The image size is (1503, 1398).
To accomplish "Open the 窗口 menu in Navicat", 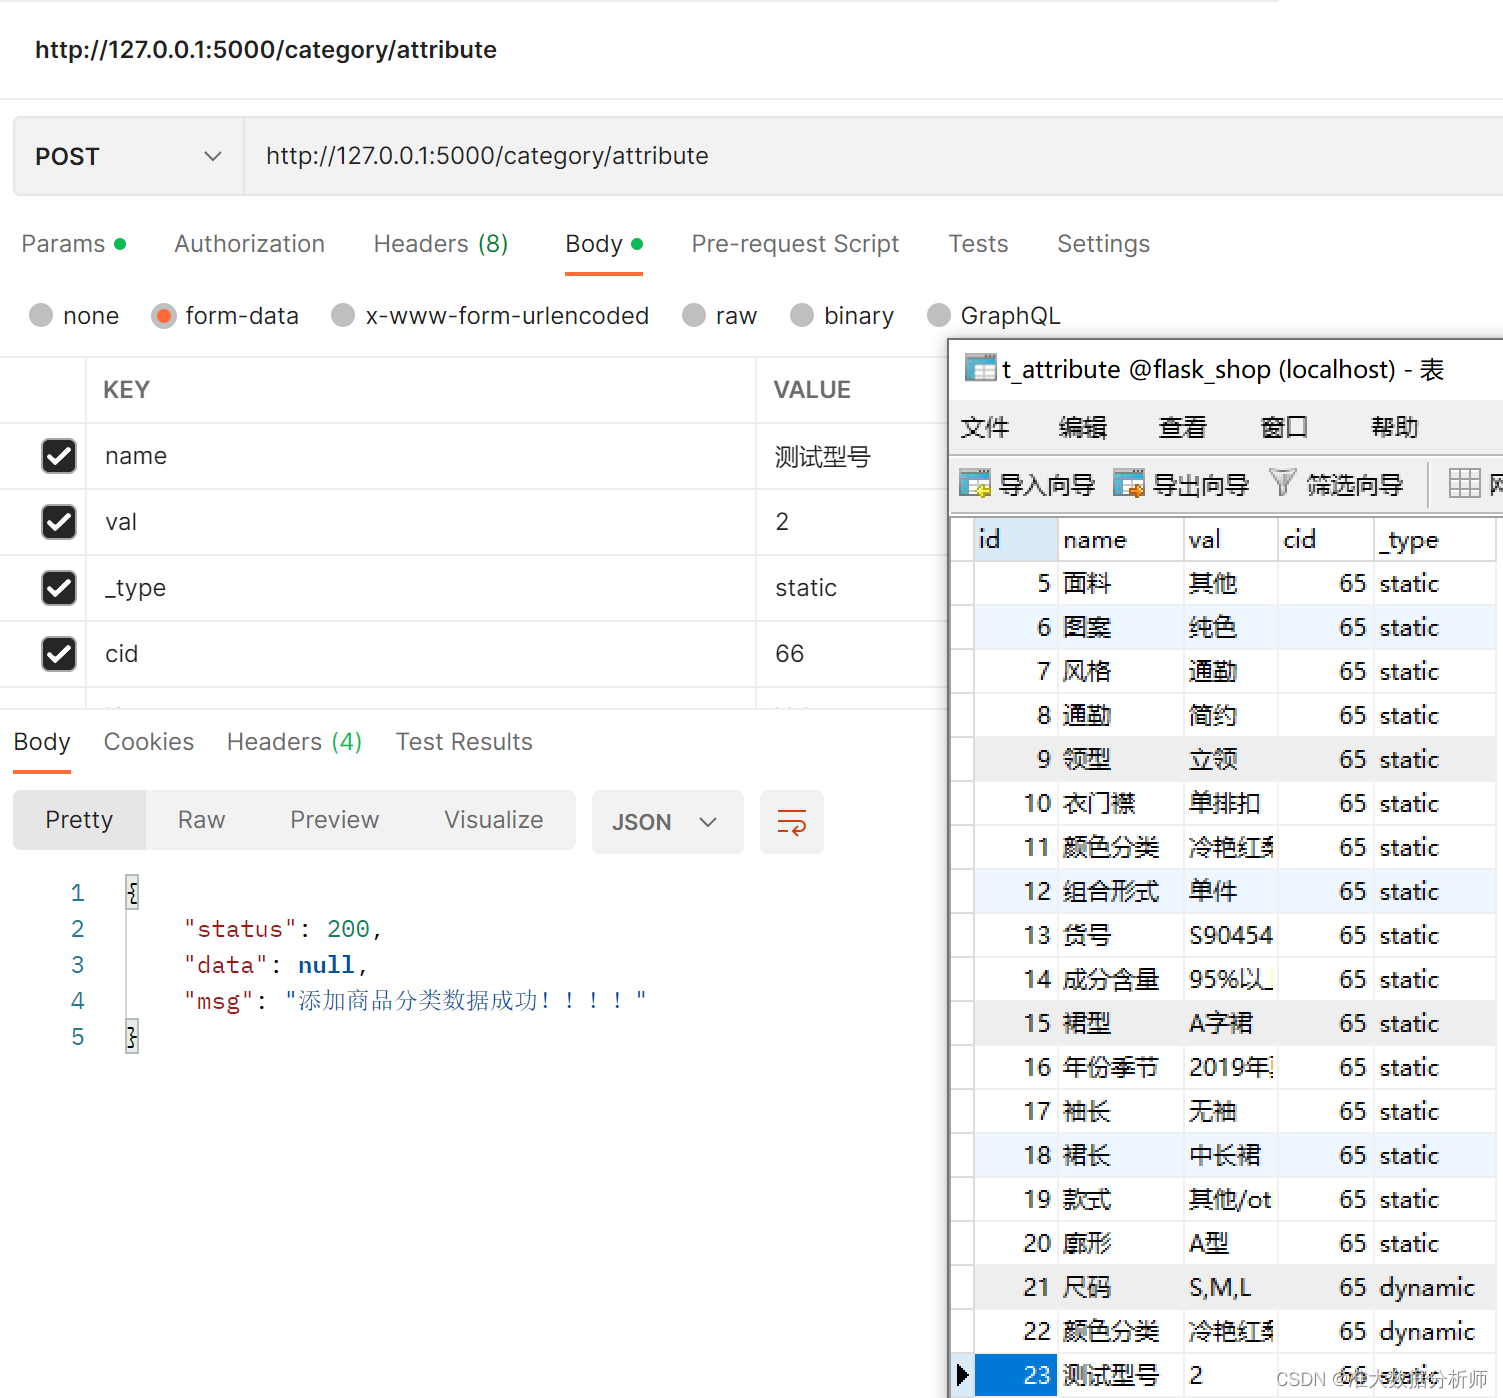I will pos(1284,427).
